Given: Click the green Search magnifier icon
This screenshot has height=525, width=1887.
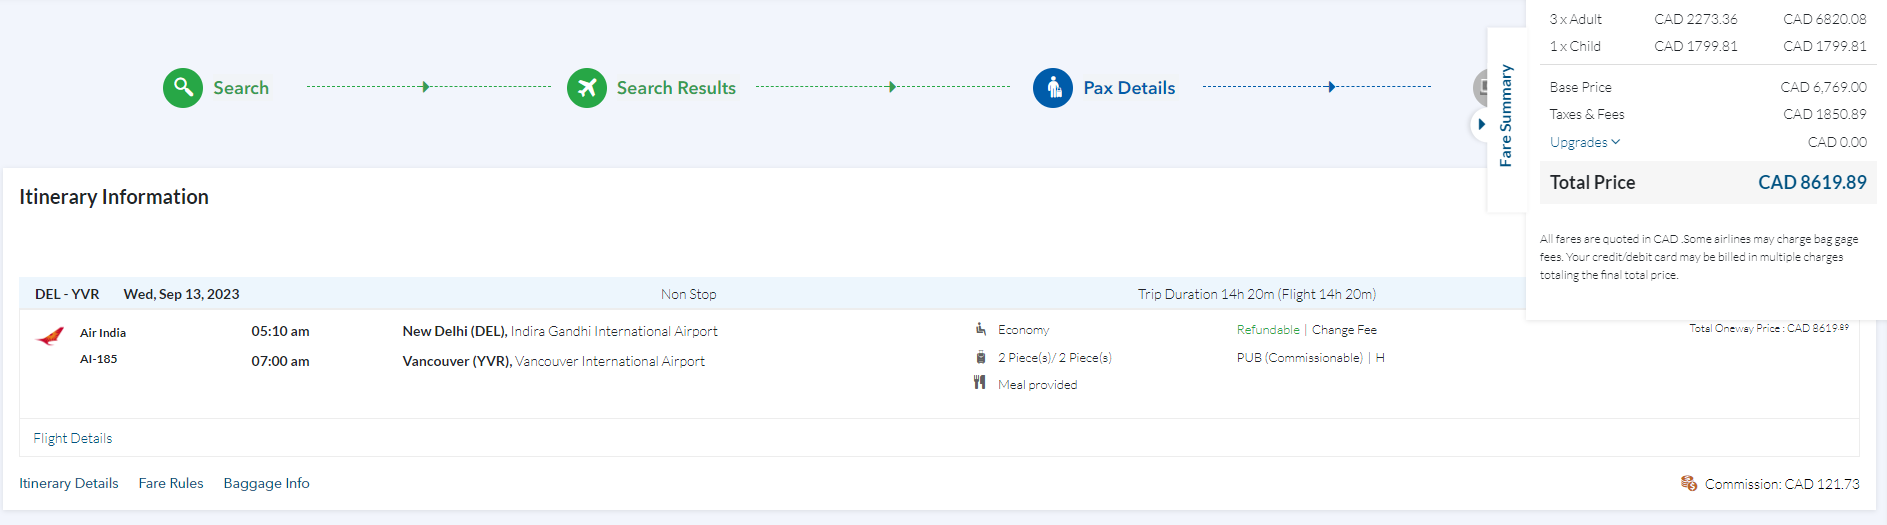Looking at the screenshot, I should (x=183, y=88).
